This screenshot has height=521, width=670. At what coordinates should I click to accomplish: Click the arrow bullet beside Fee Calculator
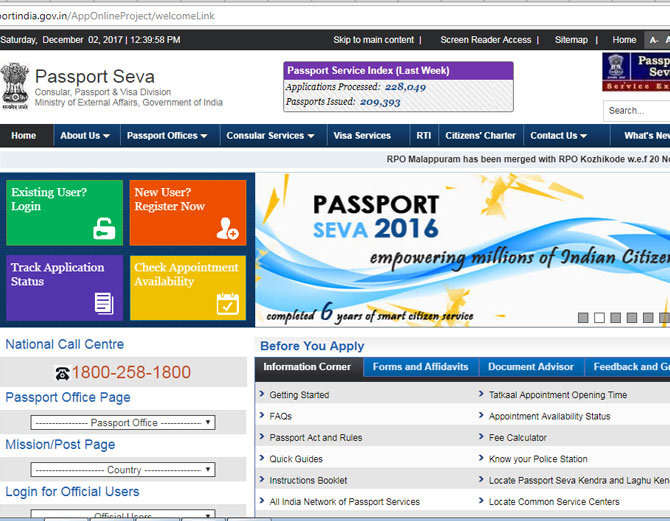coord(481,437)
